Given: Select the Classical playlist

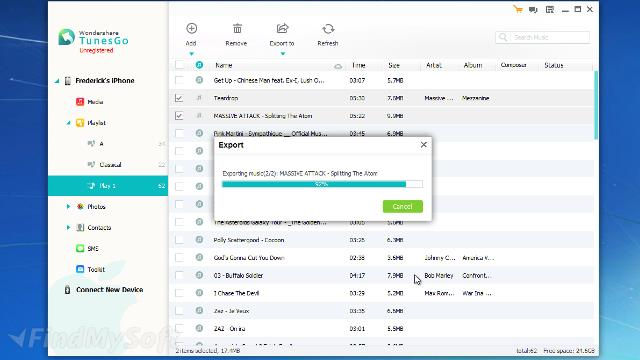Looking at the screenshot, I should 108,164.
